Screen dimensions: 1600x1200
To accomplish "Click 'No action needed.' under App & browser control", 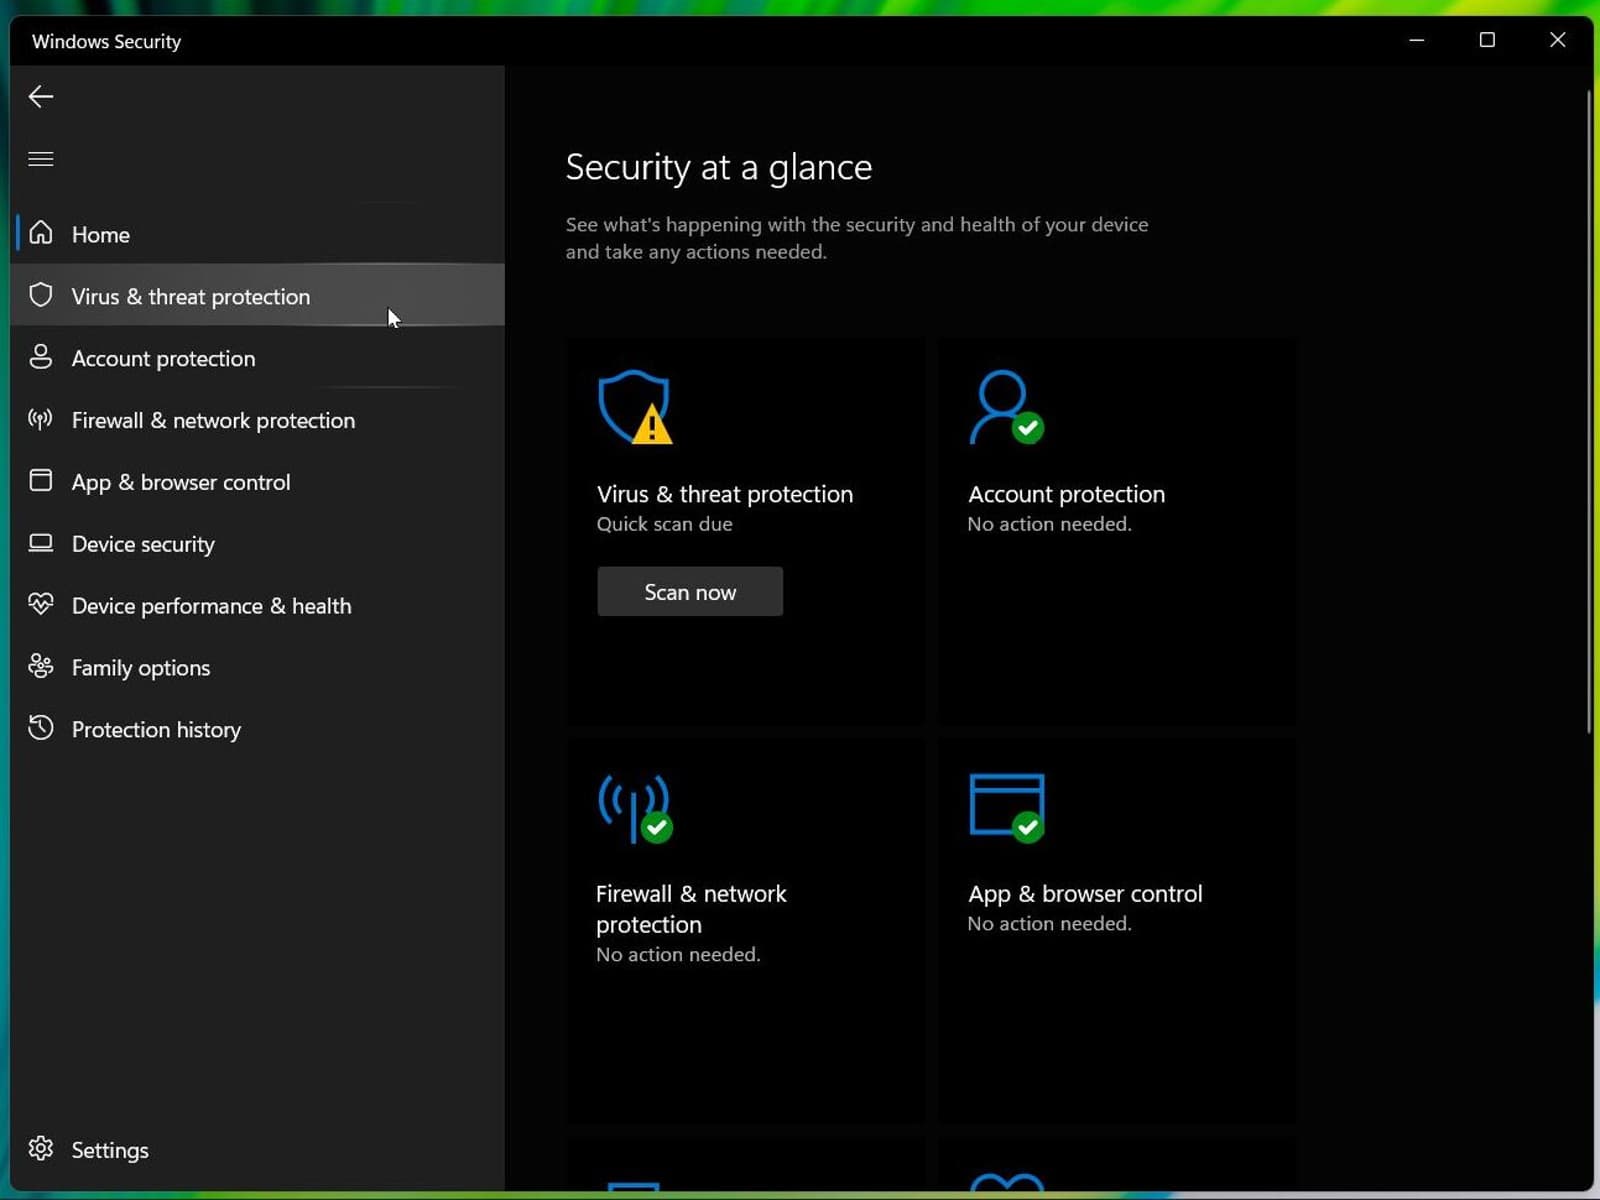I will [x=1049, y=924].
